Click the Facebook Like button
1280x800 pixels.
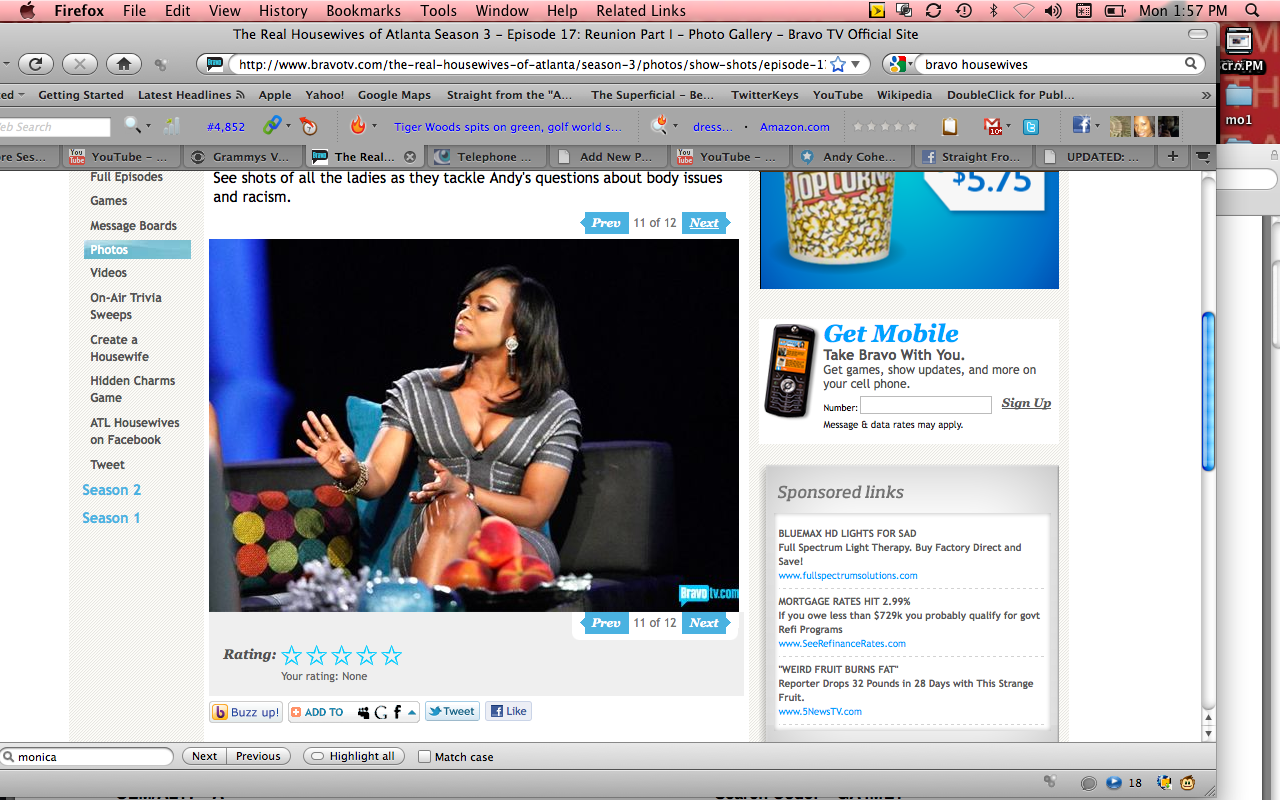[x=508, y=712]
